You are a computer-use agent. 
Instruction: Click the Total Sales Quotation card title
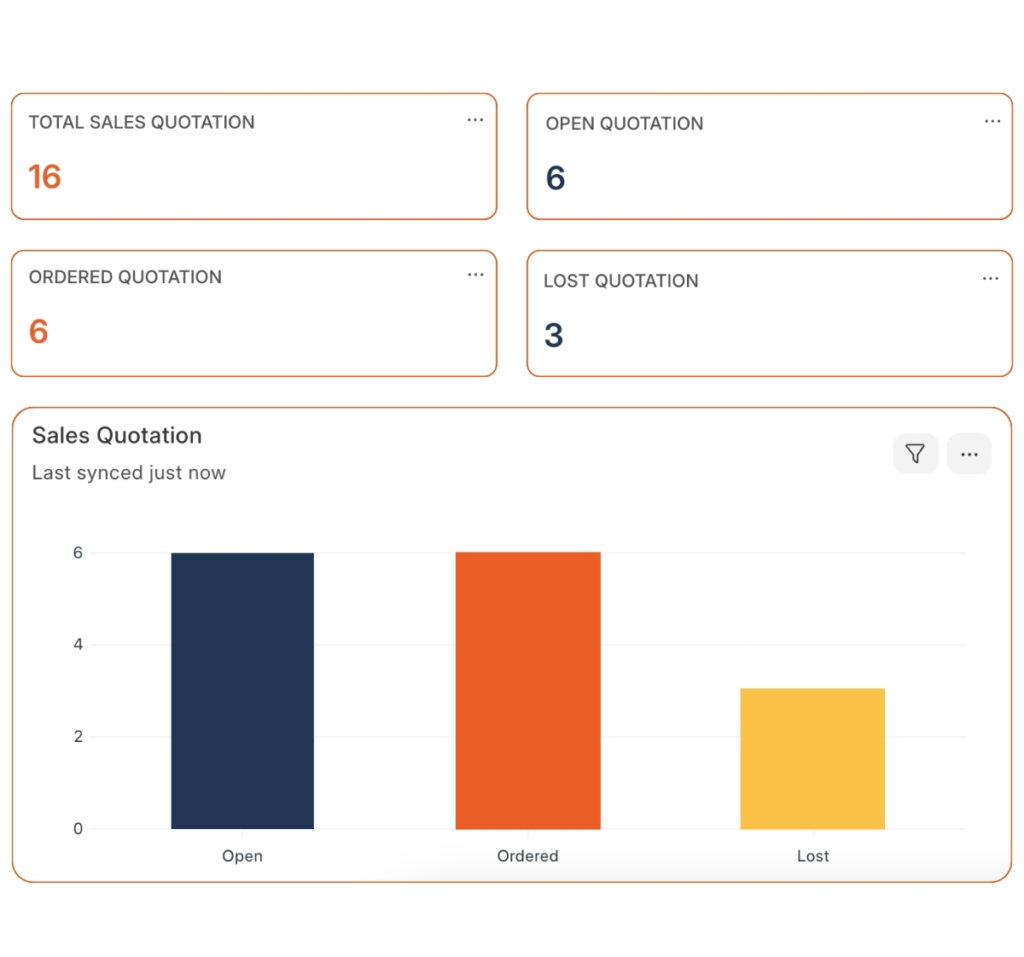[x=140, y=121]
